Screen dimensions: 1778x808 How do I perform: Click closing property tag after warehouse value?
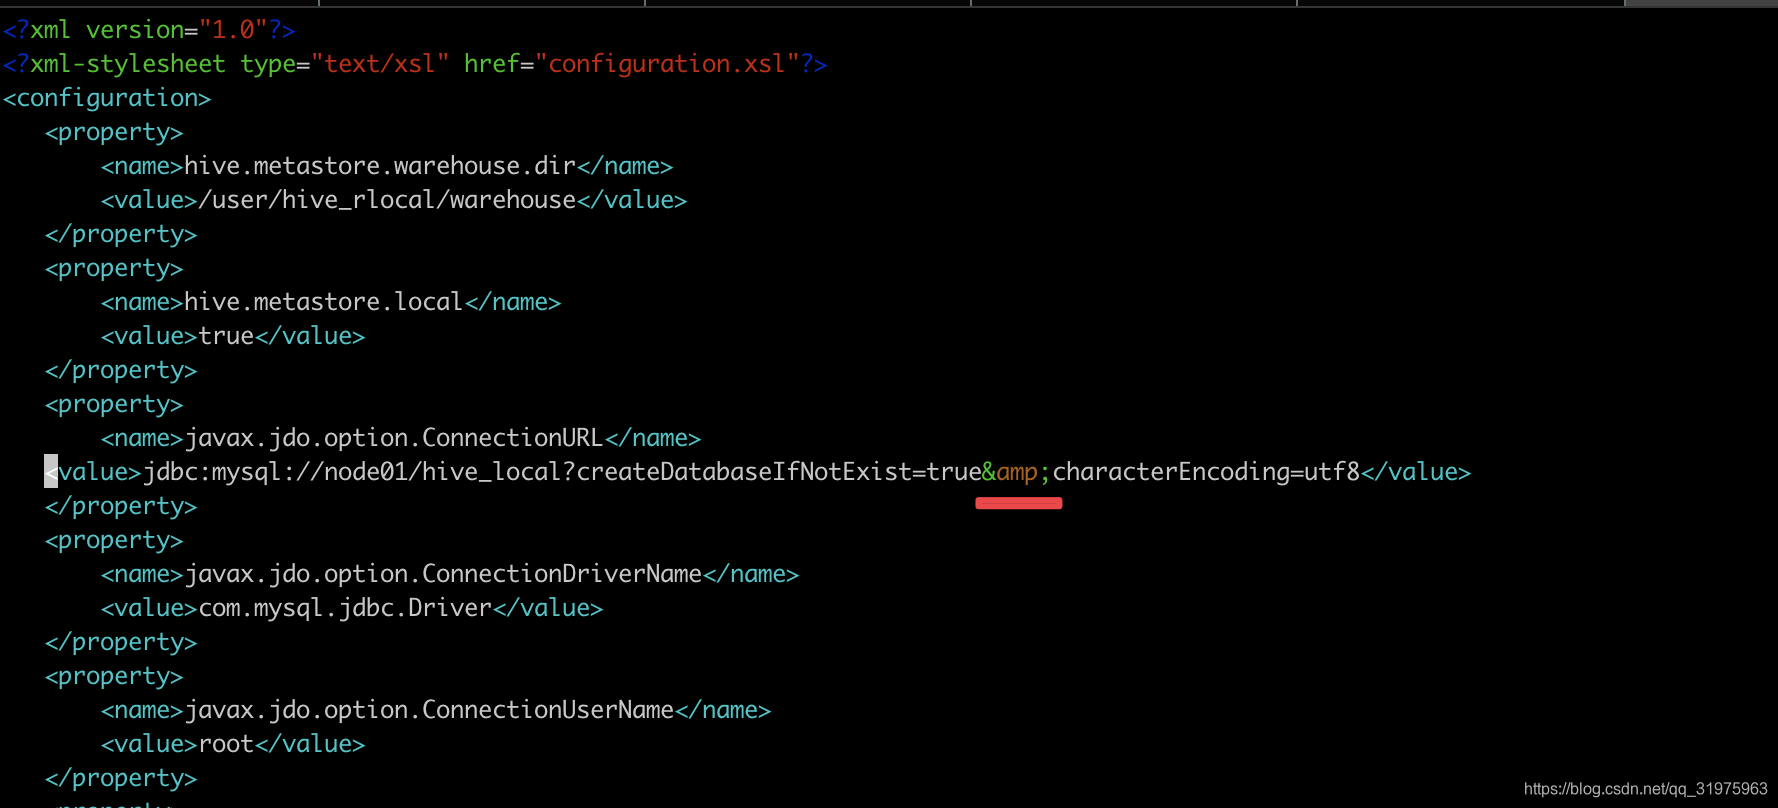pos(121,234)
